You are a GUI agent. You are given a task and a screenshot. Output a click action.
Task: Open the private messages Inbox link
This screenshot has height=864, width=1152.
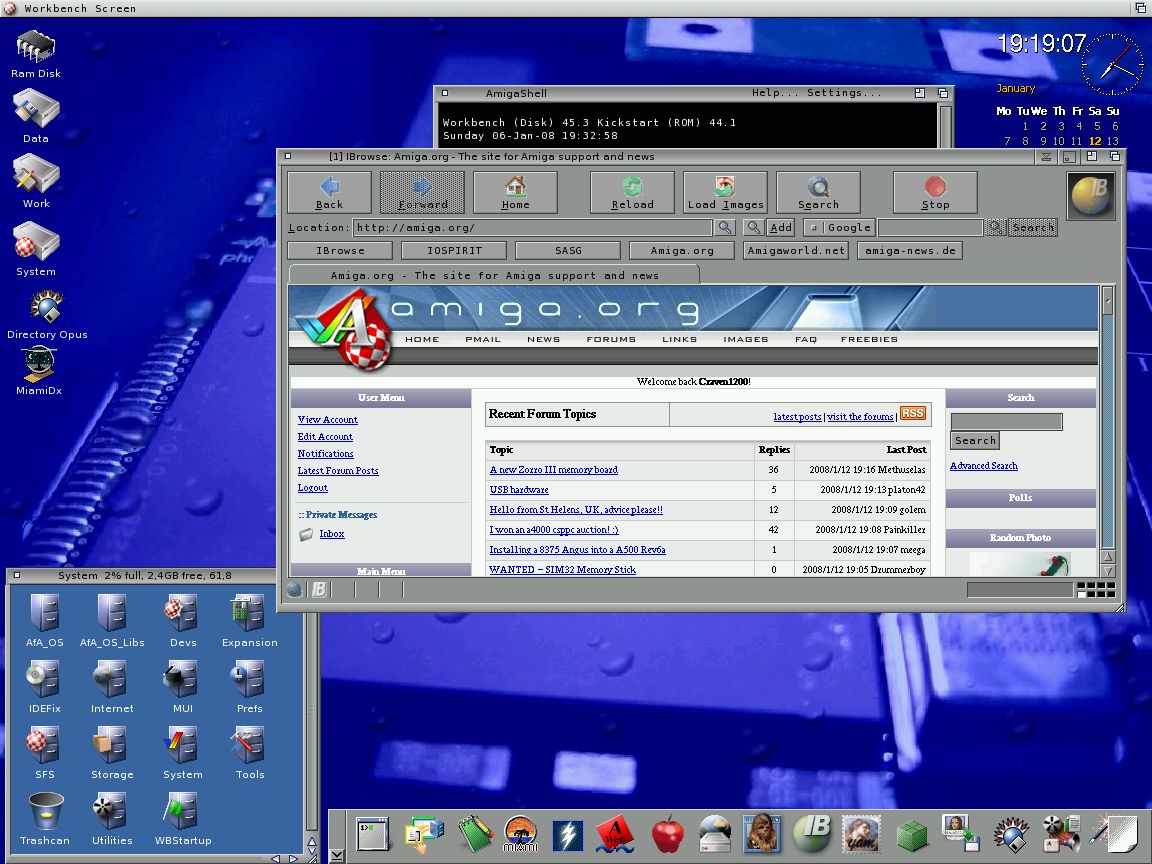[x=331, y=534]
